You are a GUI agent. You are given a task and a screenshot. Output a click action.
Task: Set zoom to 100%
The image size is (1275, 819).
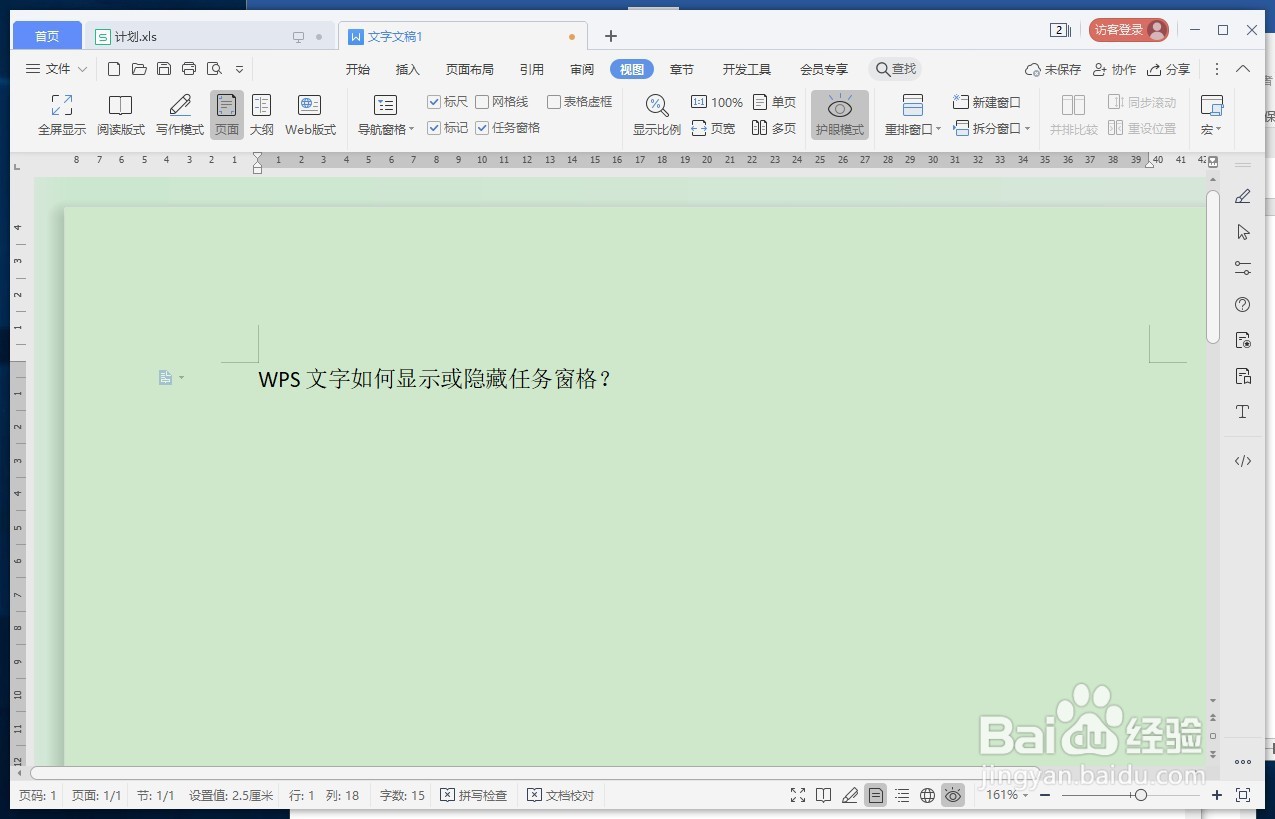tap(717, 102)
